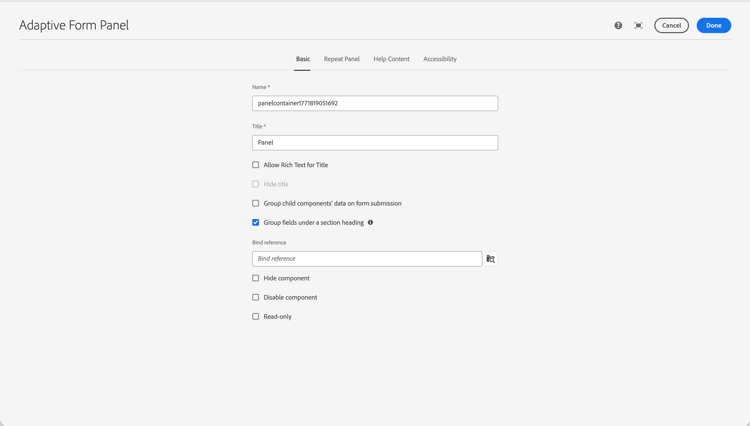
Task: Switch to the Accessibility tab
Action: pos(440,59)
